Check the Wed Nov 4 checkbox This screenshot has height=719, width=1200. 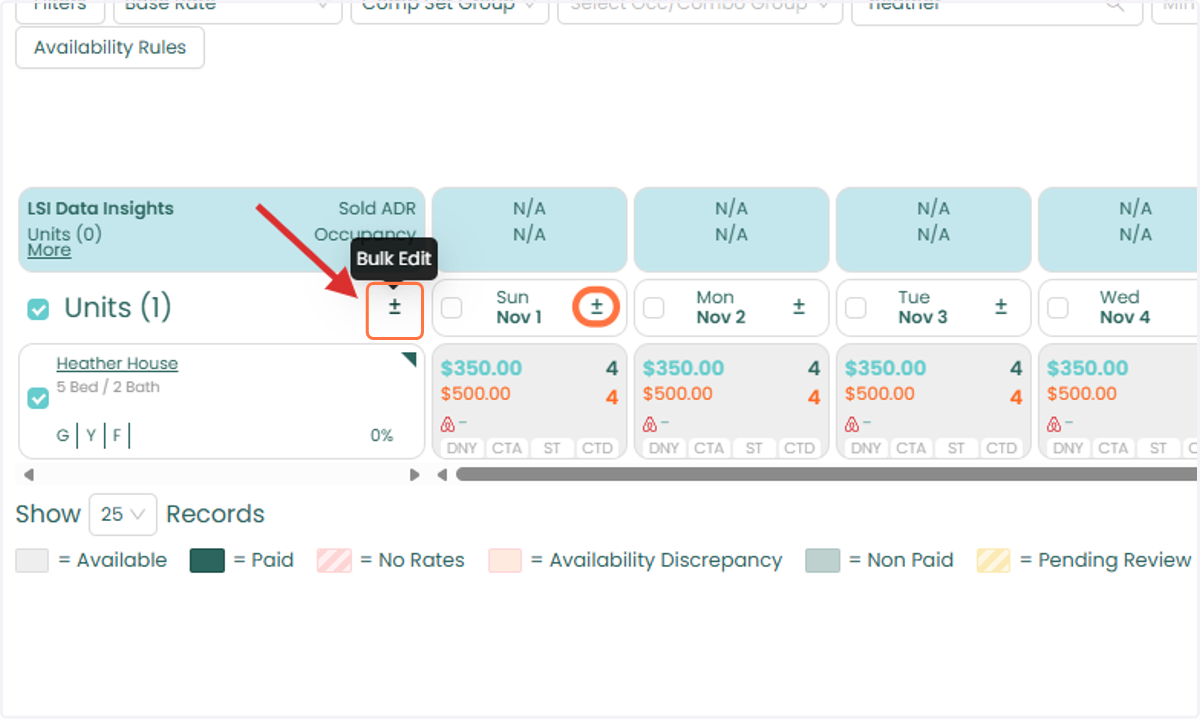click(x=1058, y=308)
